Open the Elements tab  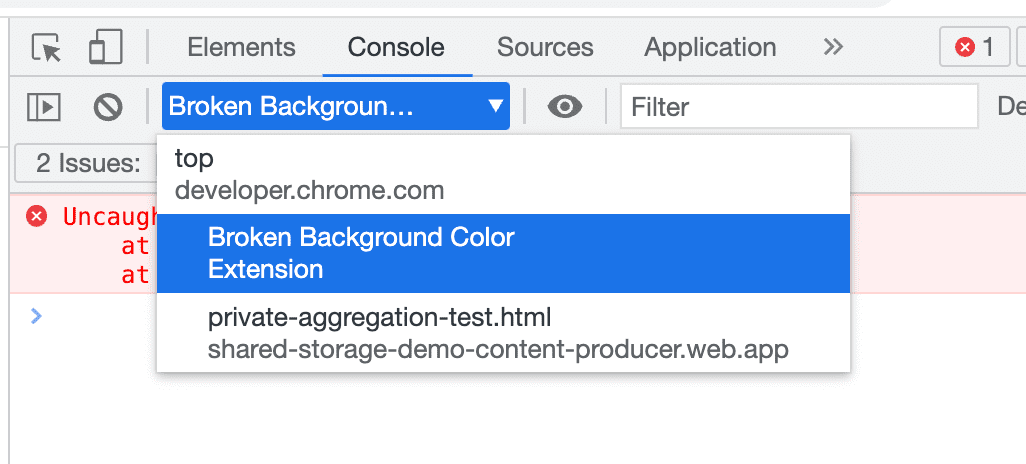tap(241, 47)
